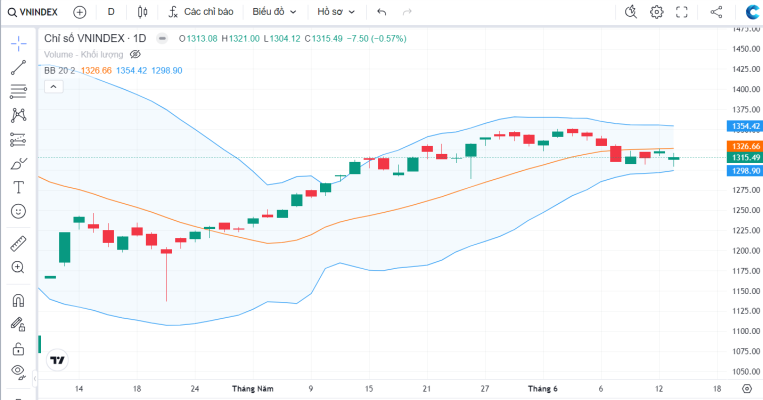This screenshot has height=400, width=763.
Task: Select the forecast and measurement tool
Action: 18,140
